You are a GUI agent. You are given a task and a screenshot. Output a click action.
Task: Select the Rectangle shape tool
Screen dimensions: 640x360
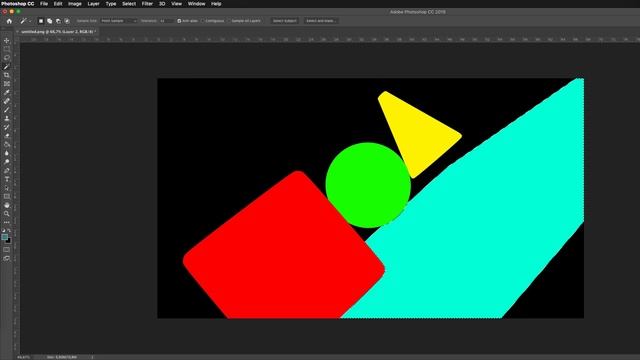[x=7, y=197]
